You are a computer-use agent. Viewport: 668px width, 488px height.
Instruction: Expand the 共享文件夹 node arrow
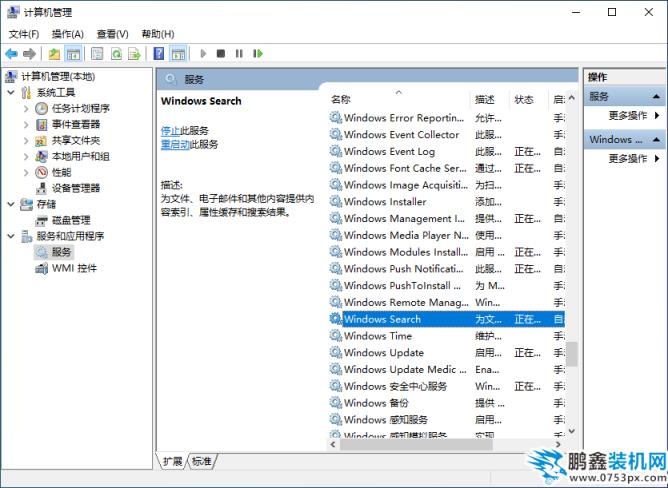tap(26, 141)
